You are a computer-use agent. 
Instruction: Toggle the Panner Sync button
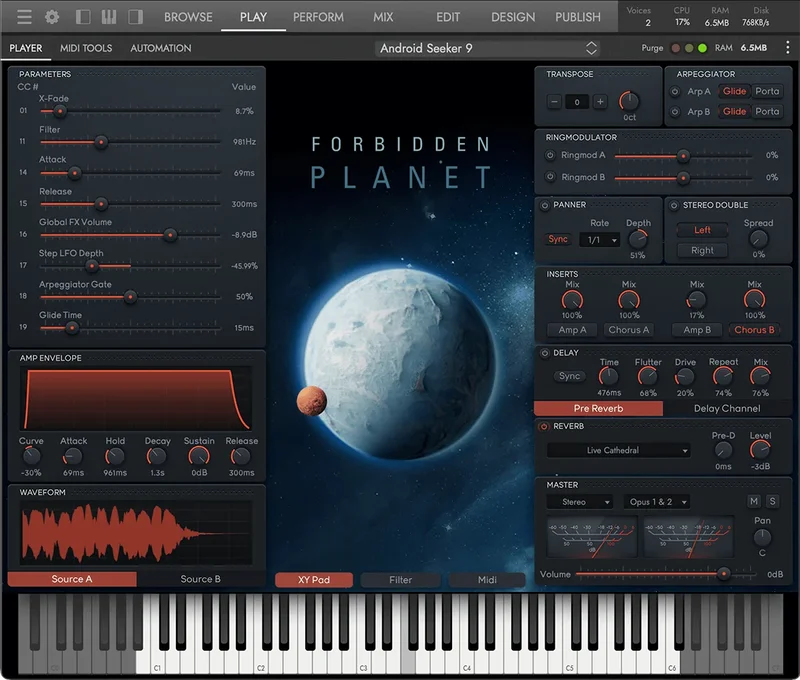558,239
